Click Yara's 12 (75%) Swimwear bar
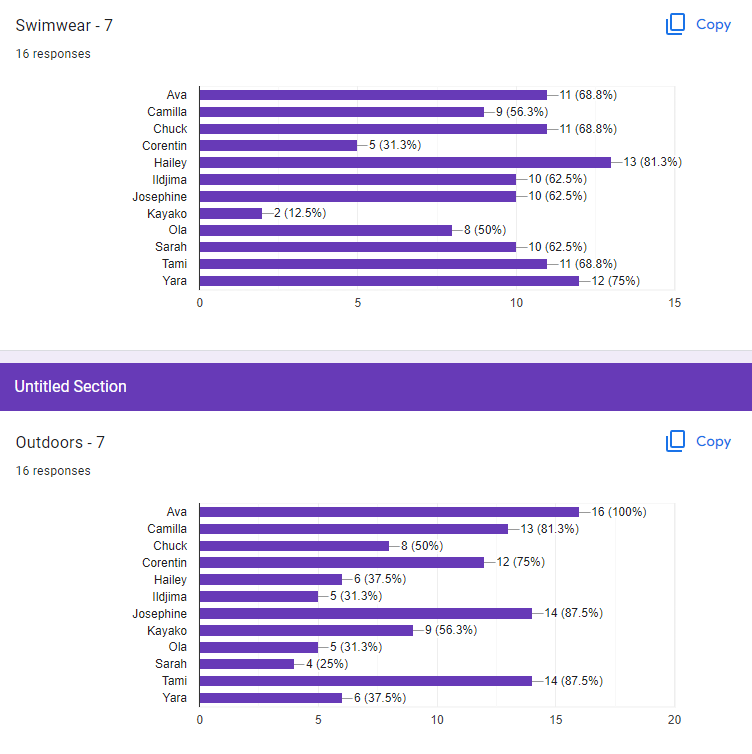This screenshot has height=754, width=752. pos(389,281)
